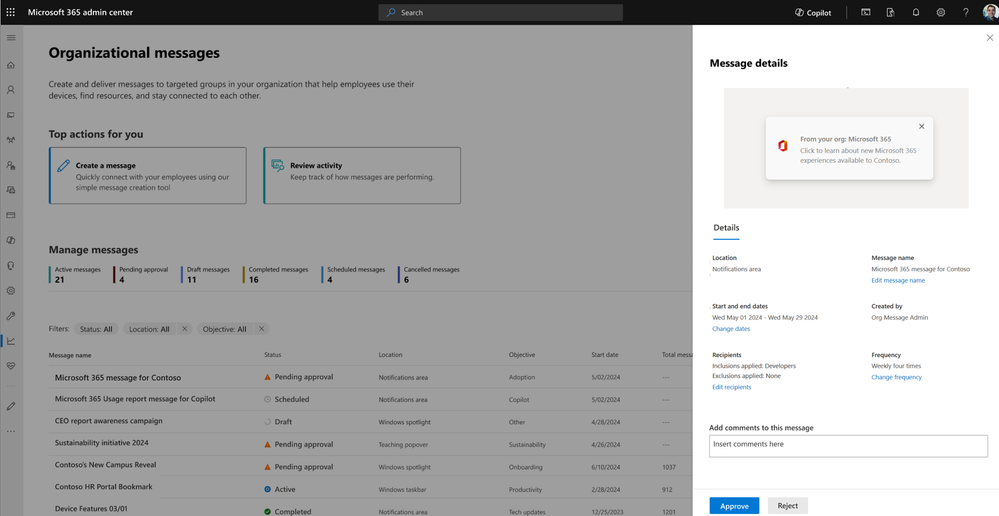Filter by Scheduled messages 4
Viewport: 999px width, 516px height.
click(x=354, y=275)
